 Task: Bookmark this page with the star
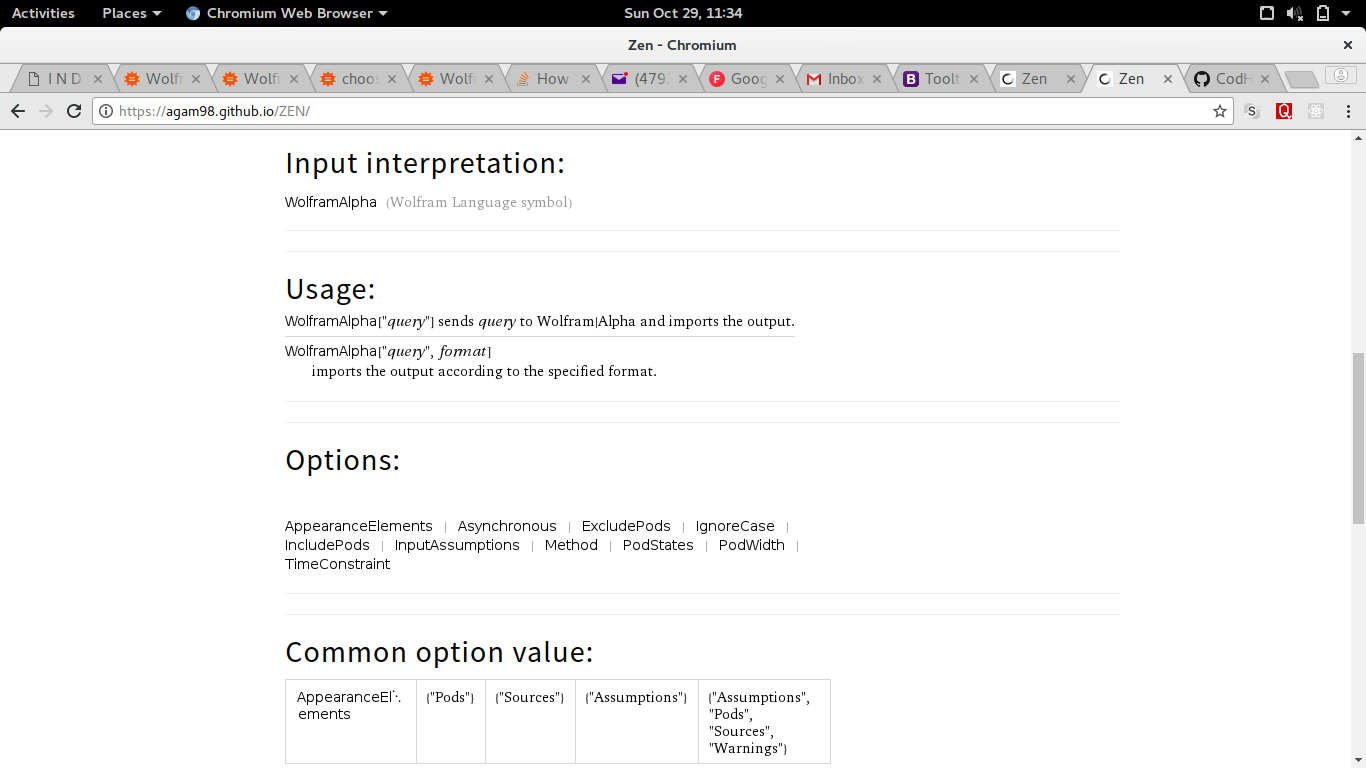pos(1220,111)
